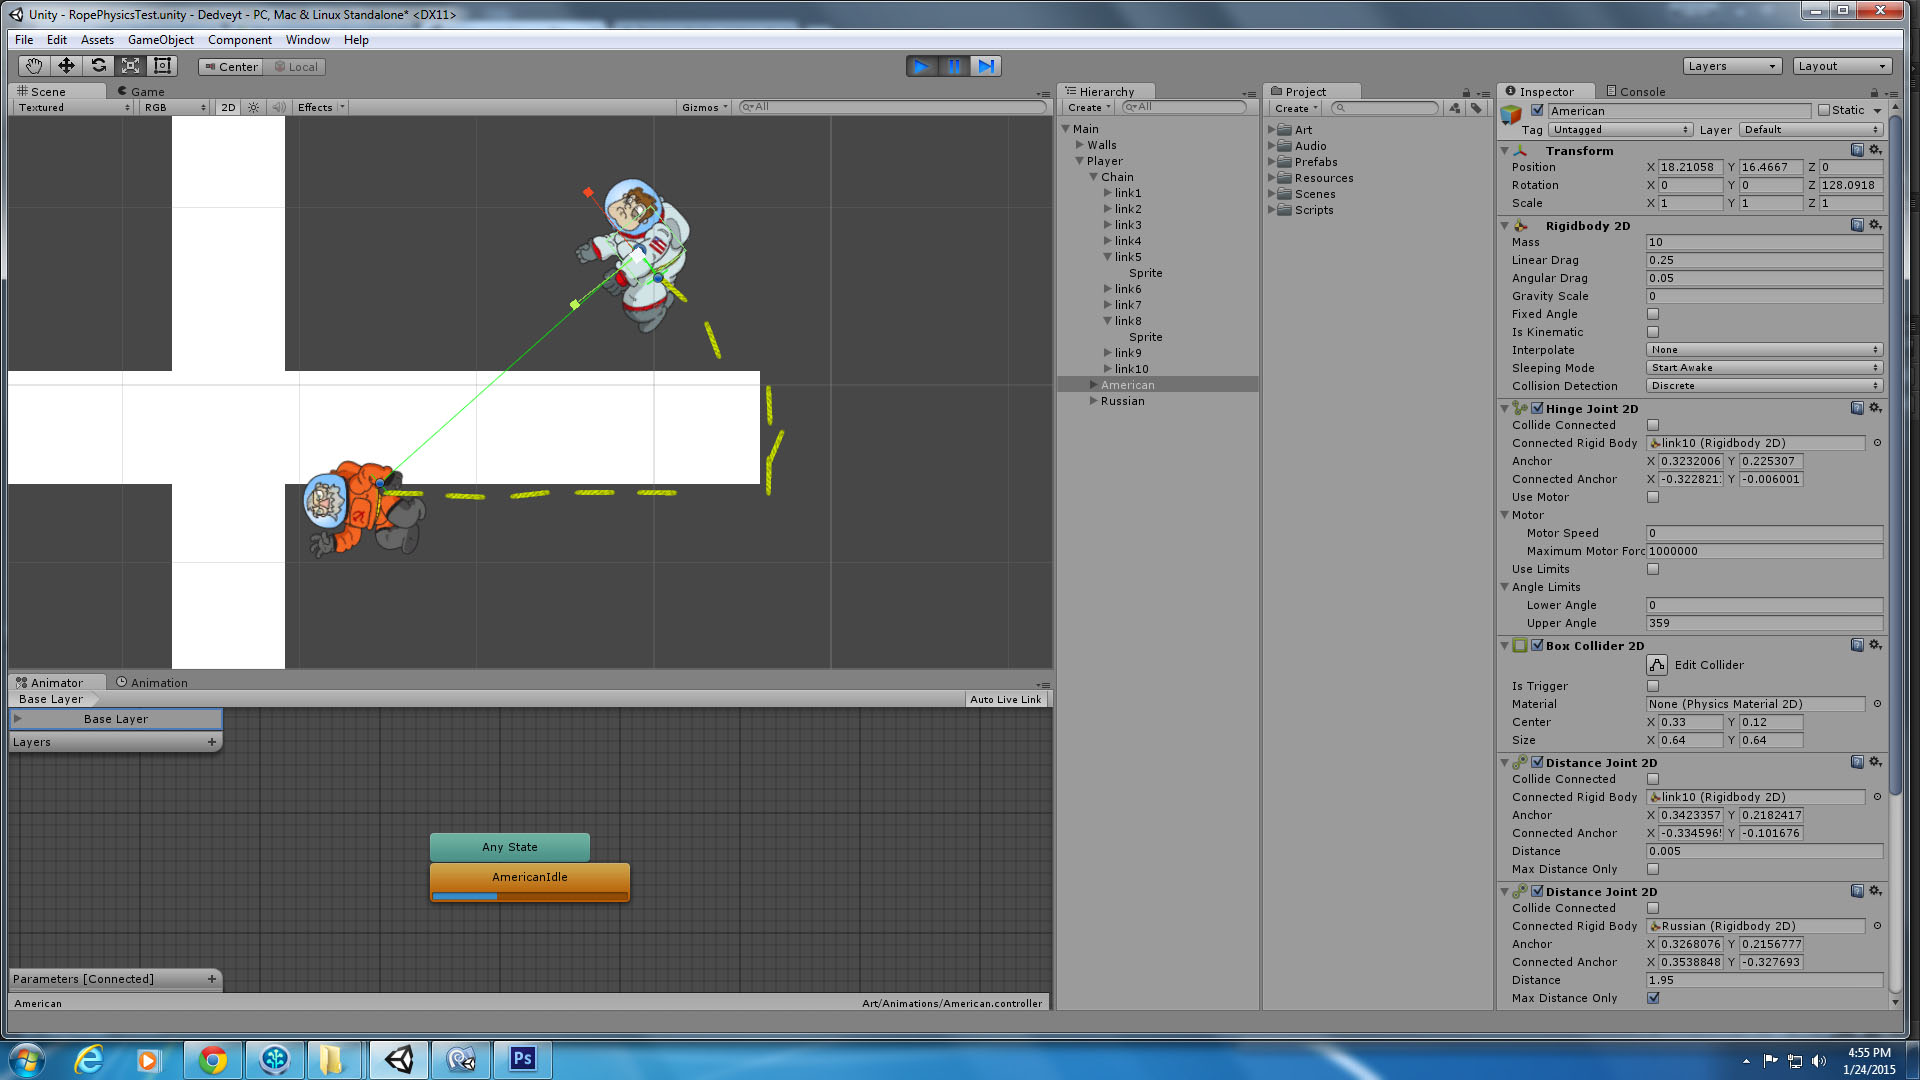Open the Interpolate dropdown

(x=1764, y=350)
